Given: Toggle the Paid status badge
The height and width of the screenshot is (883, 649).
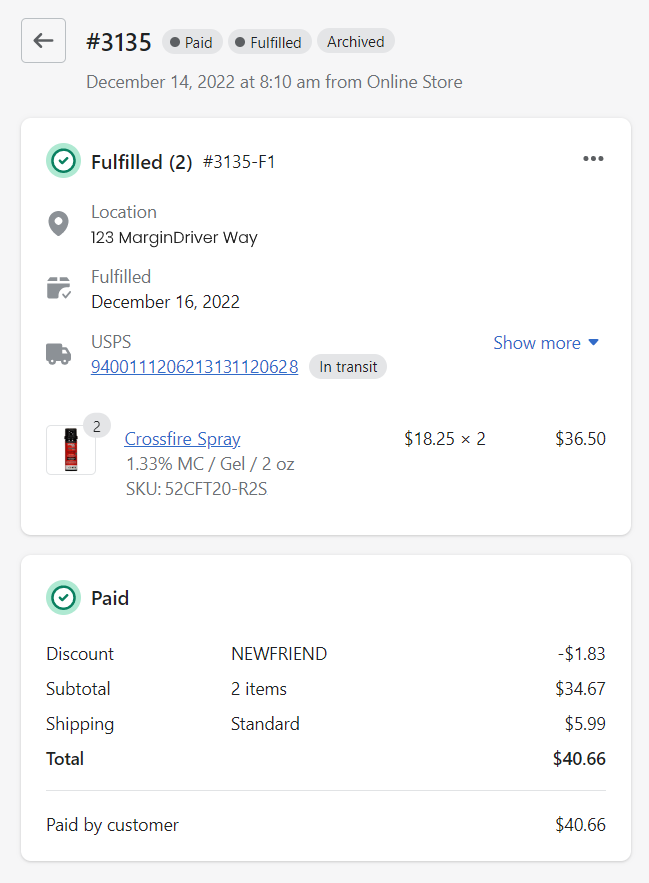Looking at the screenshot, I should point(191,42).
